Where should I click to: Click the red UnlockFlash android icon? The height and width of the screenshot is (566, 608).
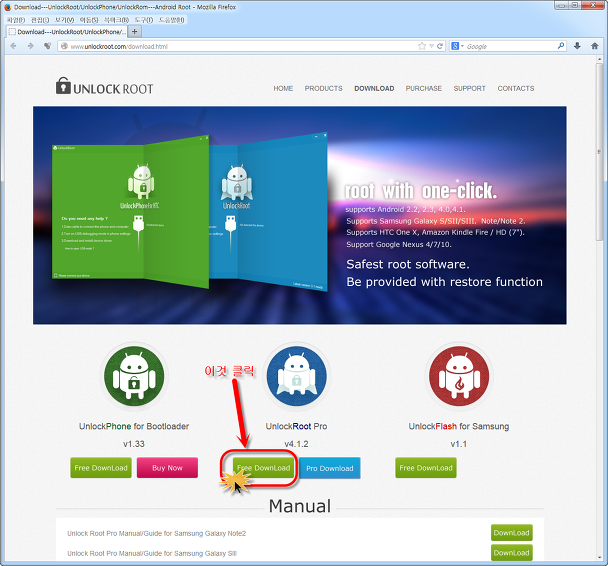click(459, 376)
